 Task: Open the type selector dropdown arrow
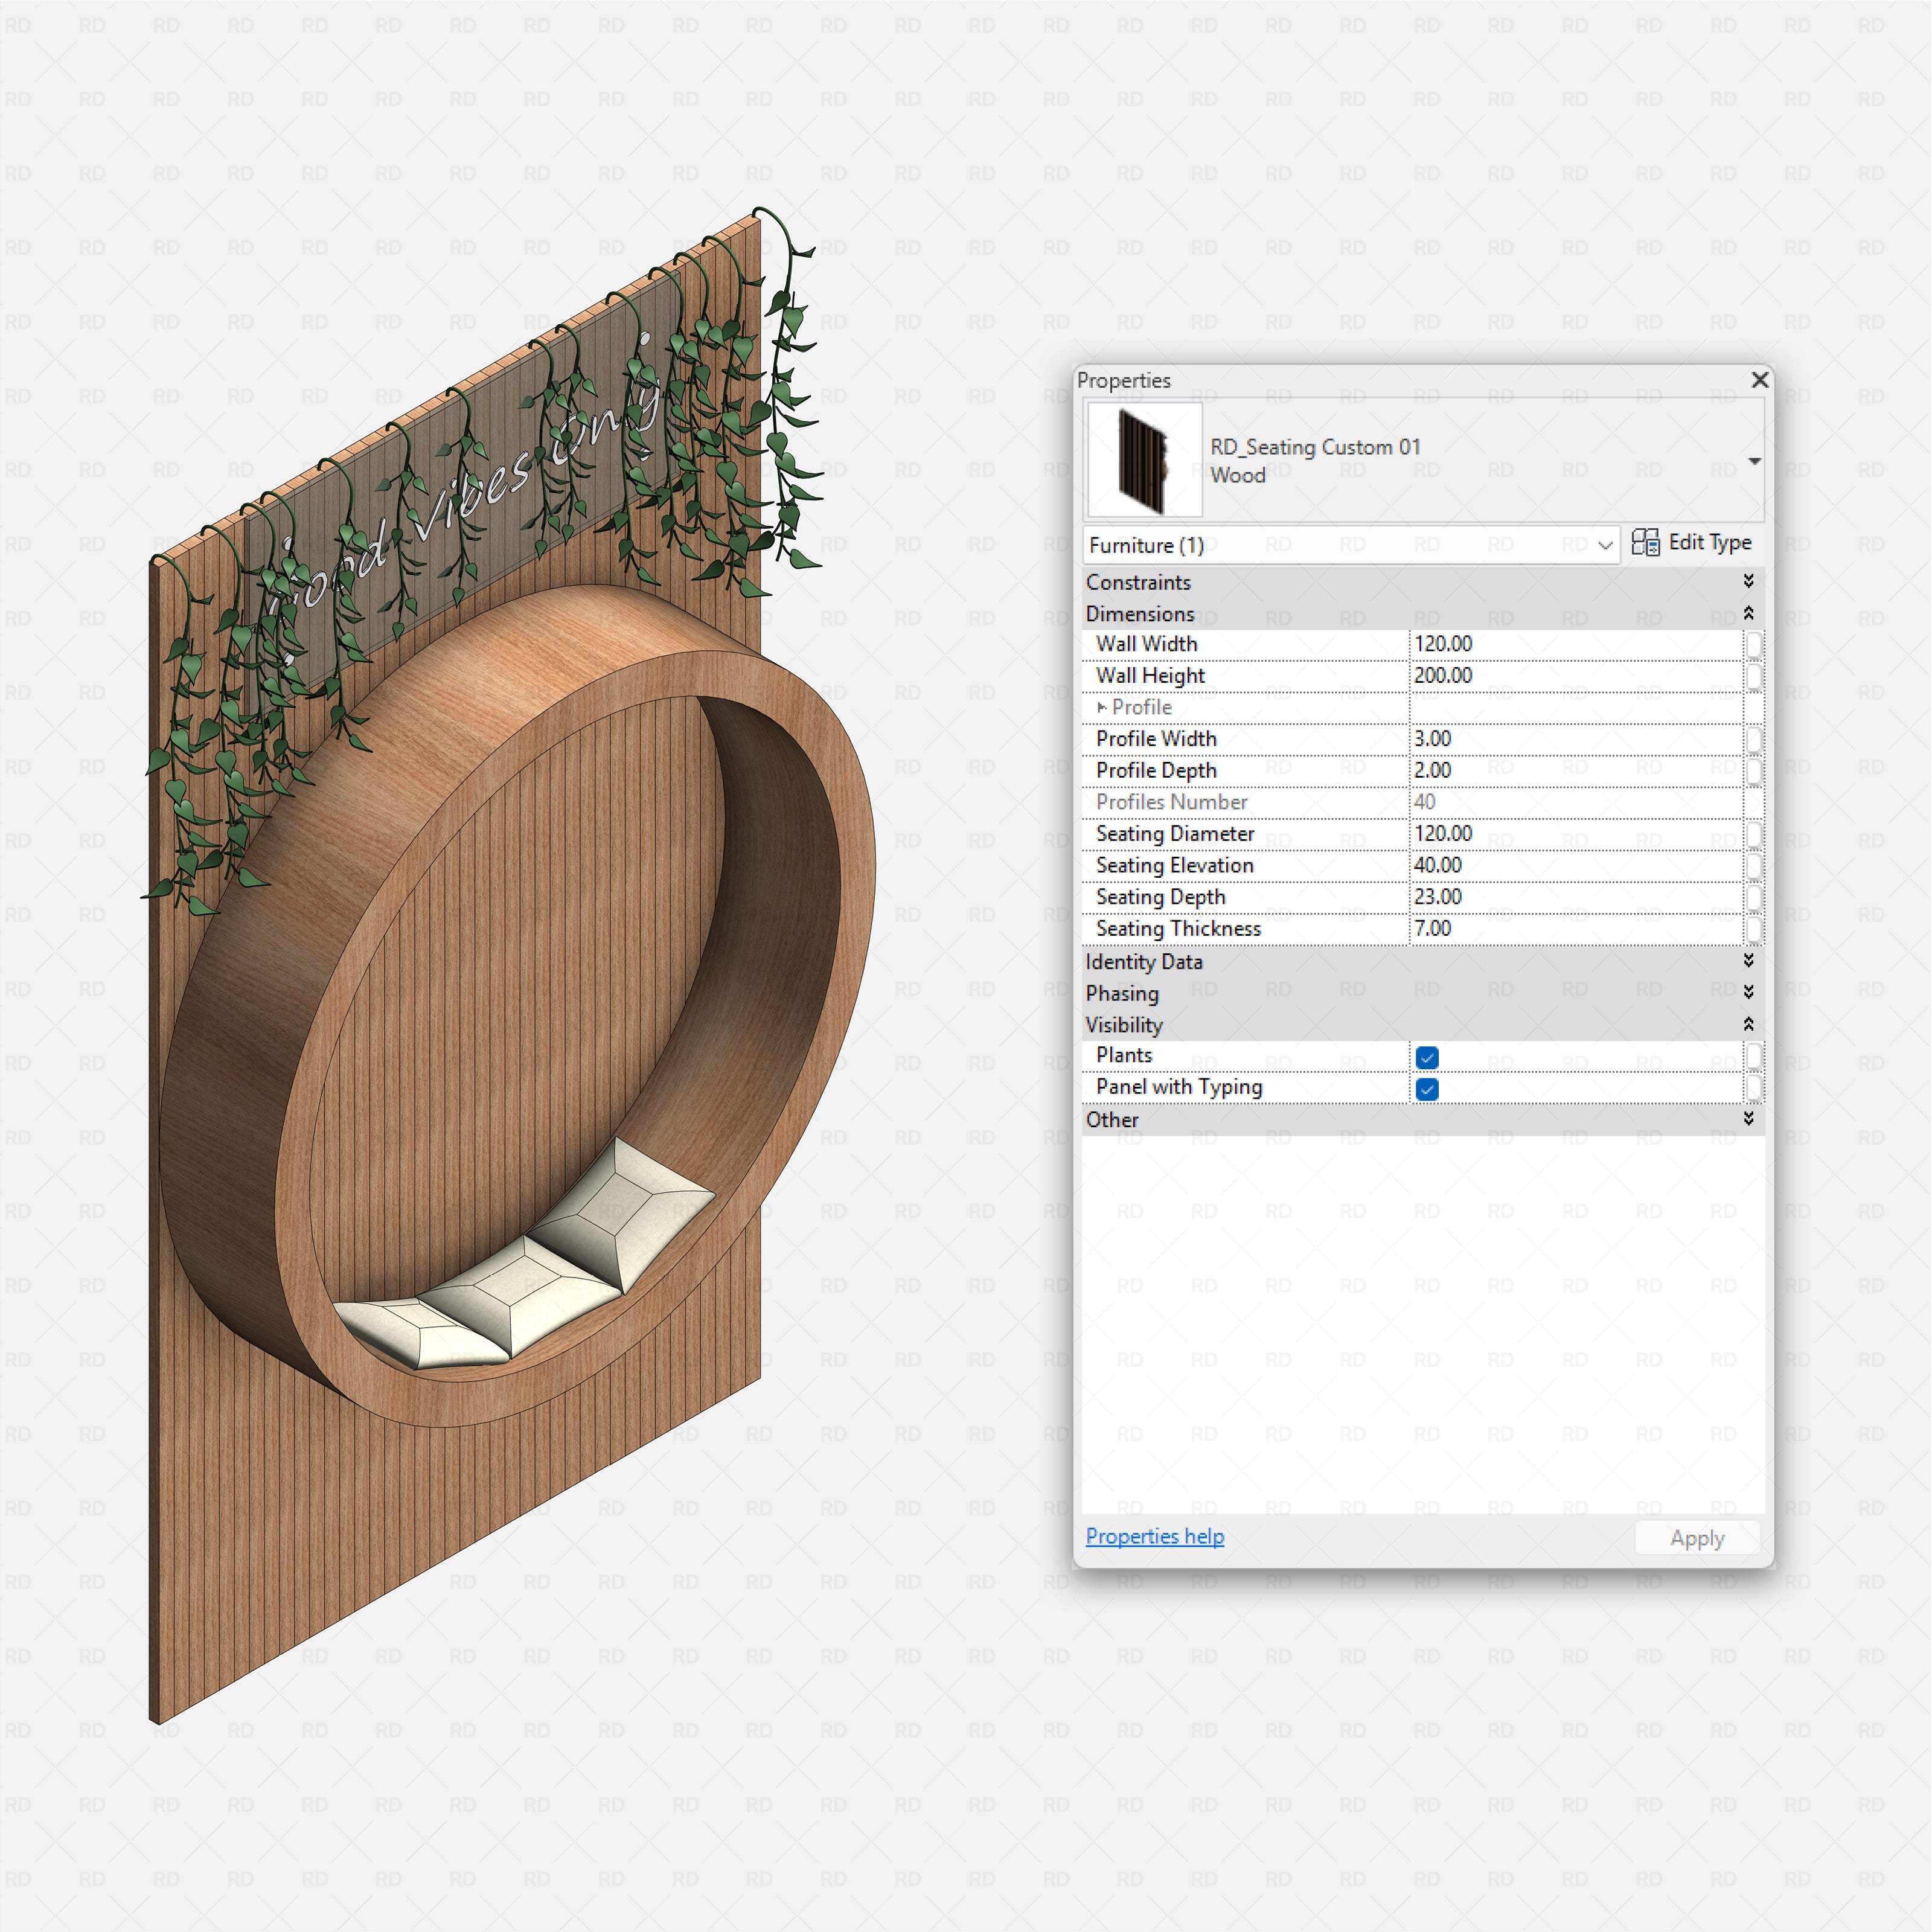pos(1754,461)
